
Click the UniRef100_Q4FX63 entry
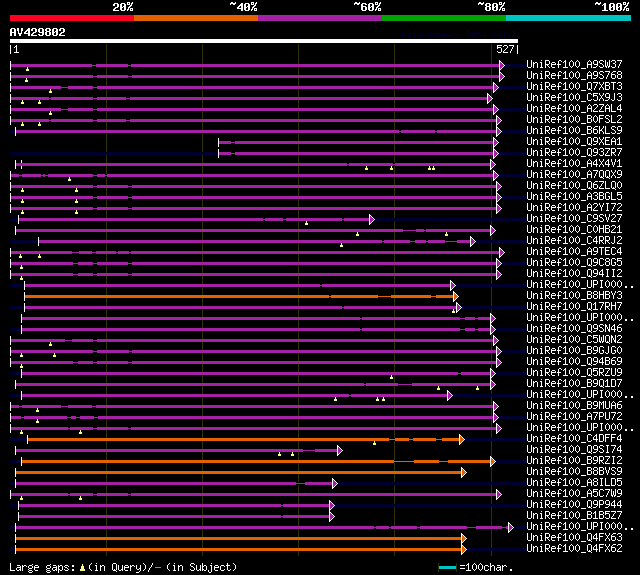click(x=574, y=538)
